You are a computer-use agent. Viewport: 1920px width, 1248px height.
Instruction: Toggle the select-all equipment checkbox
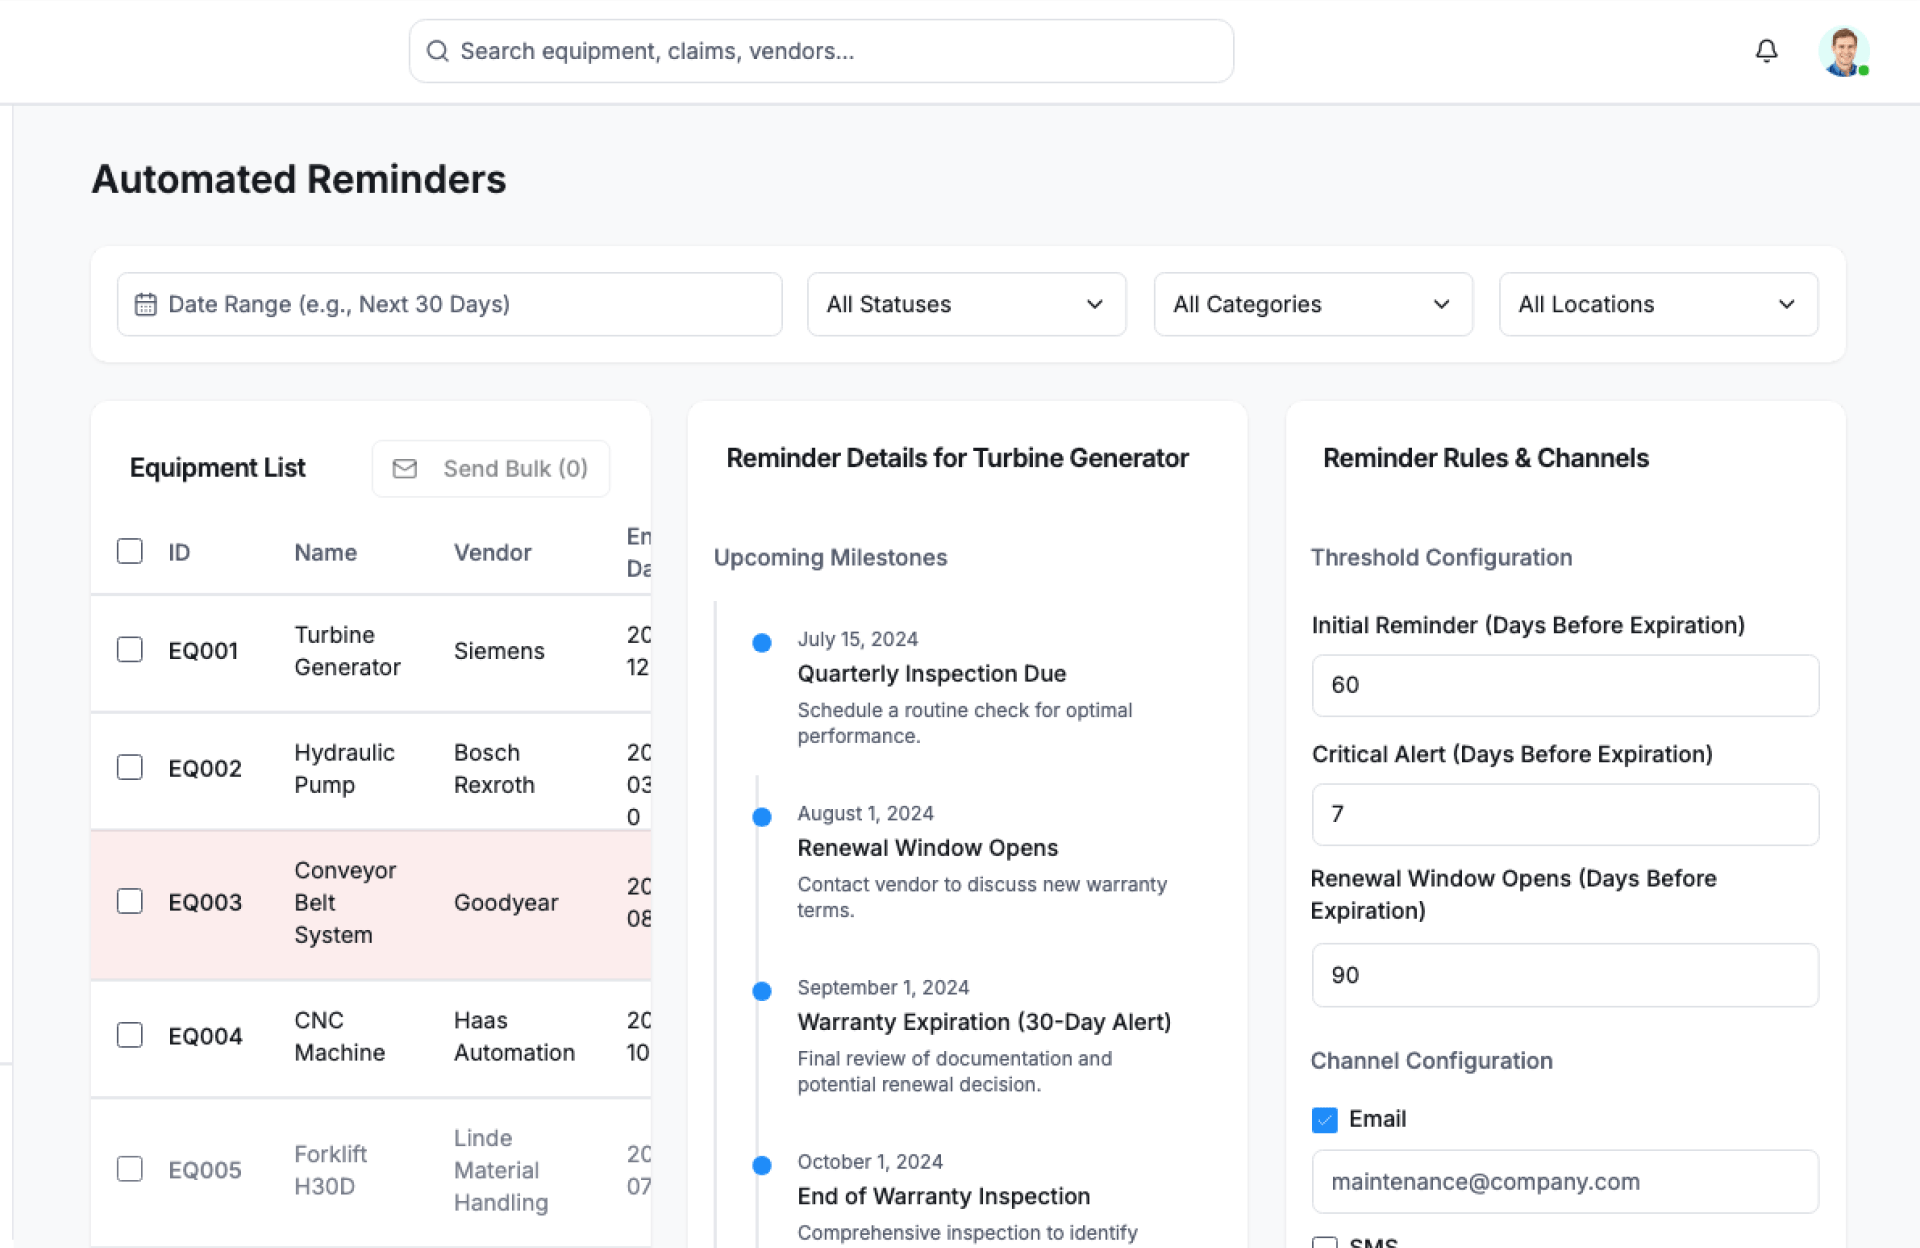(x=130, y=551)
